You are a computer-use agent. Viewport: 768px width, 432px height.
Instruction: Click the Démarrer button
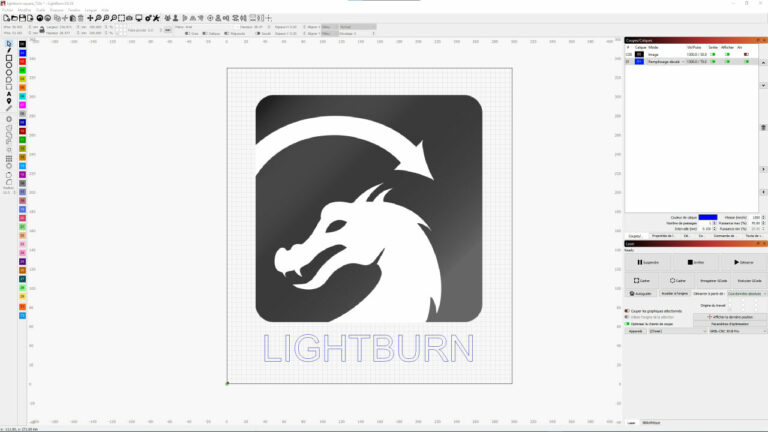point(744,263)
